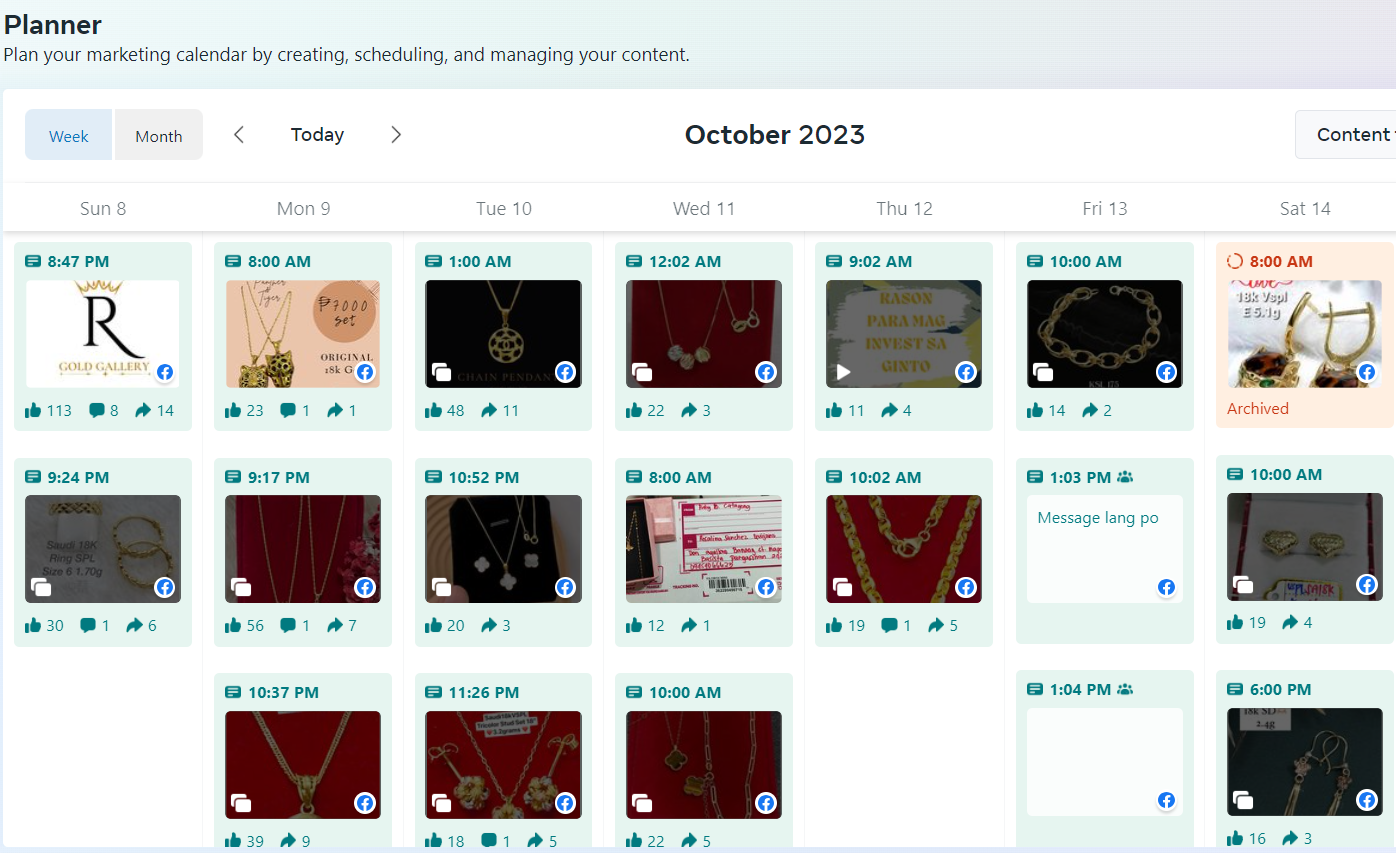Switch to the Month view tab

pos(159,135)
